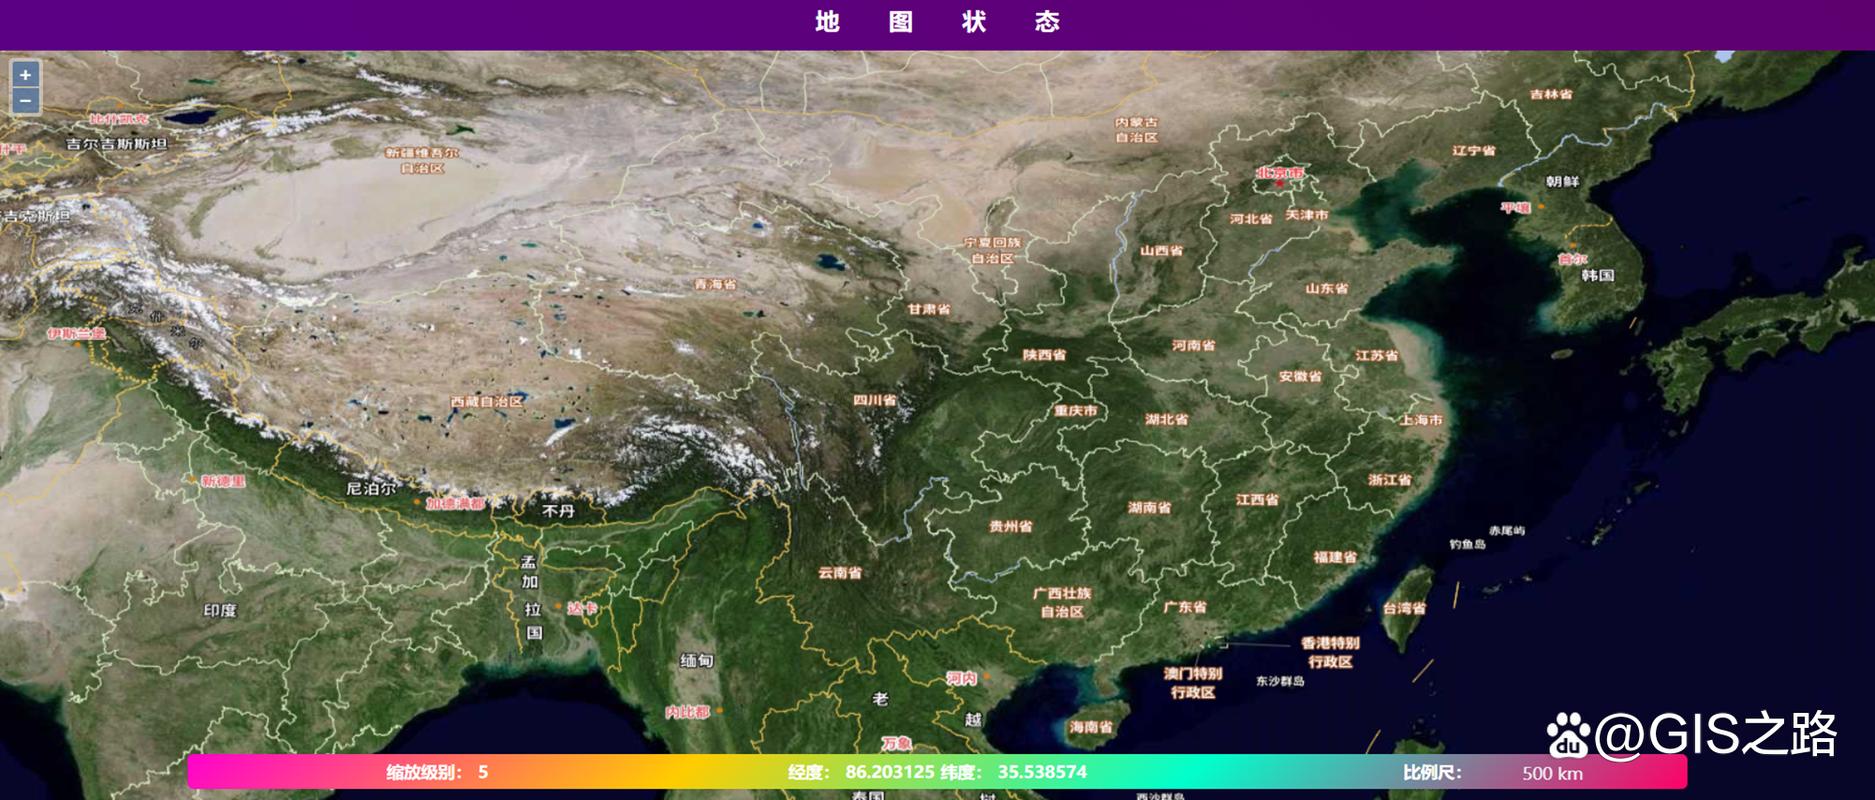1875x800 pixels.
Task: Click the 缅甸 country label
Action: coord(697,660)
